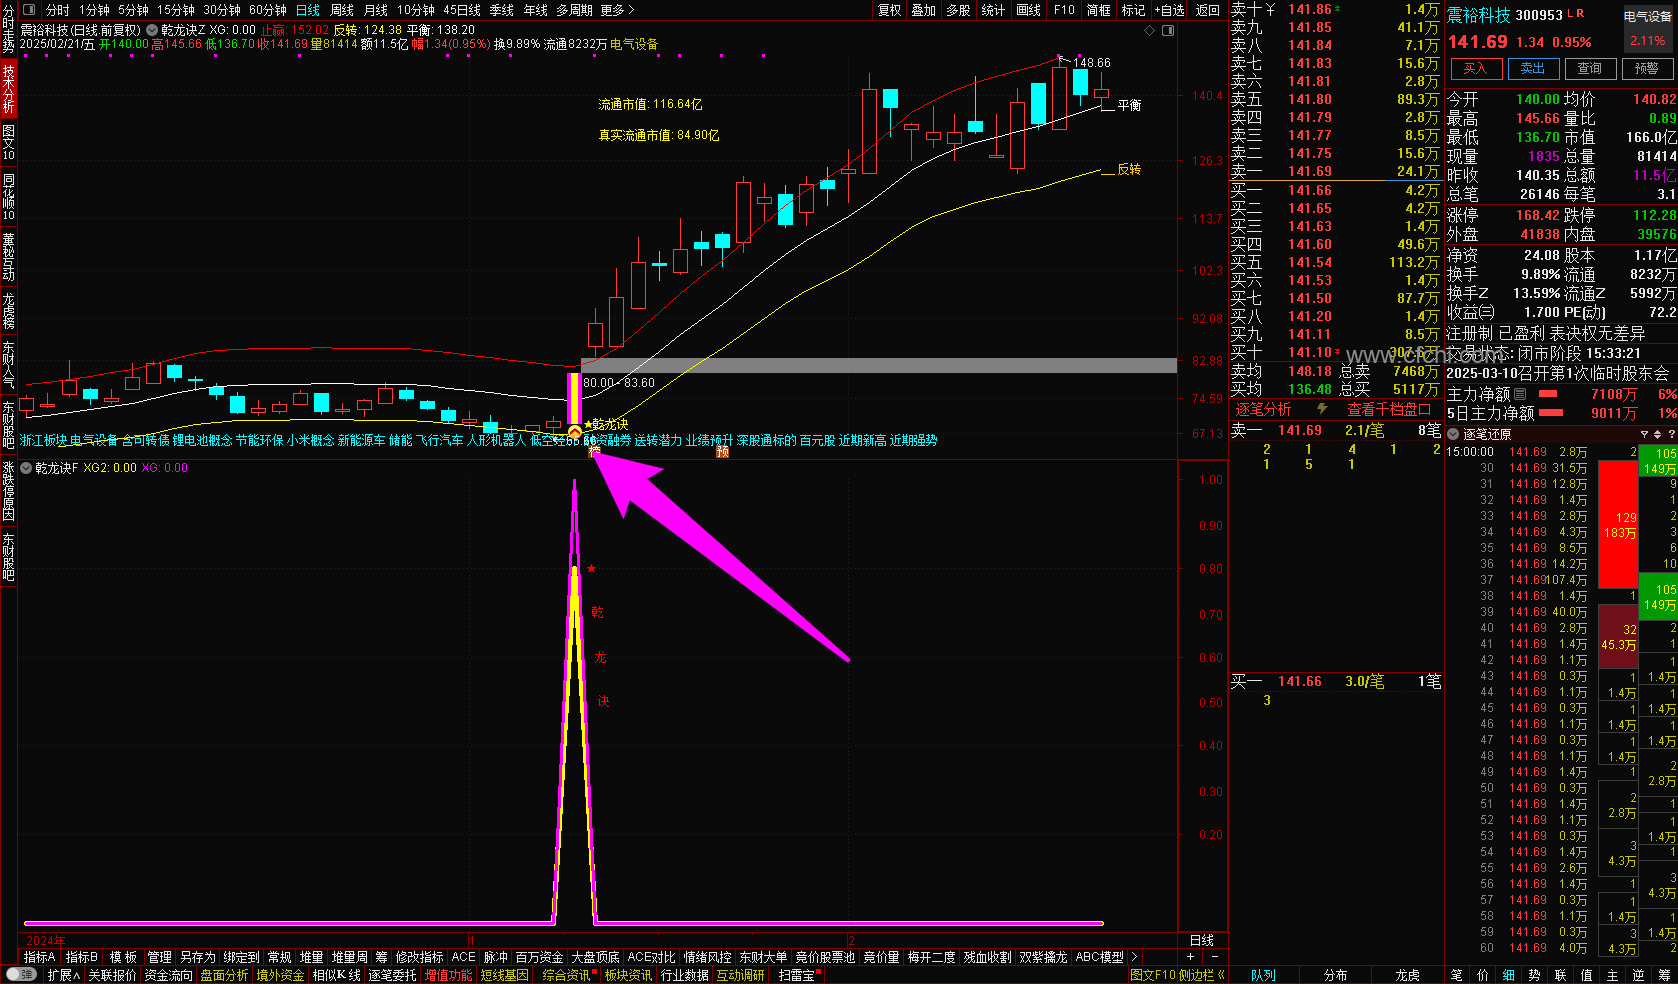Image resolution: width=1678 pixels, height=984 pixels.
Task: Select the ABC模型 indicator
Action: [x=1099, y=957]
